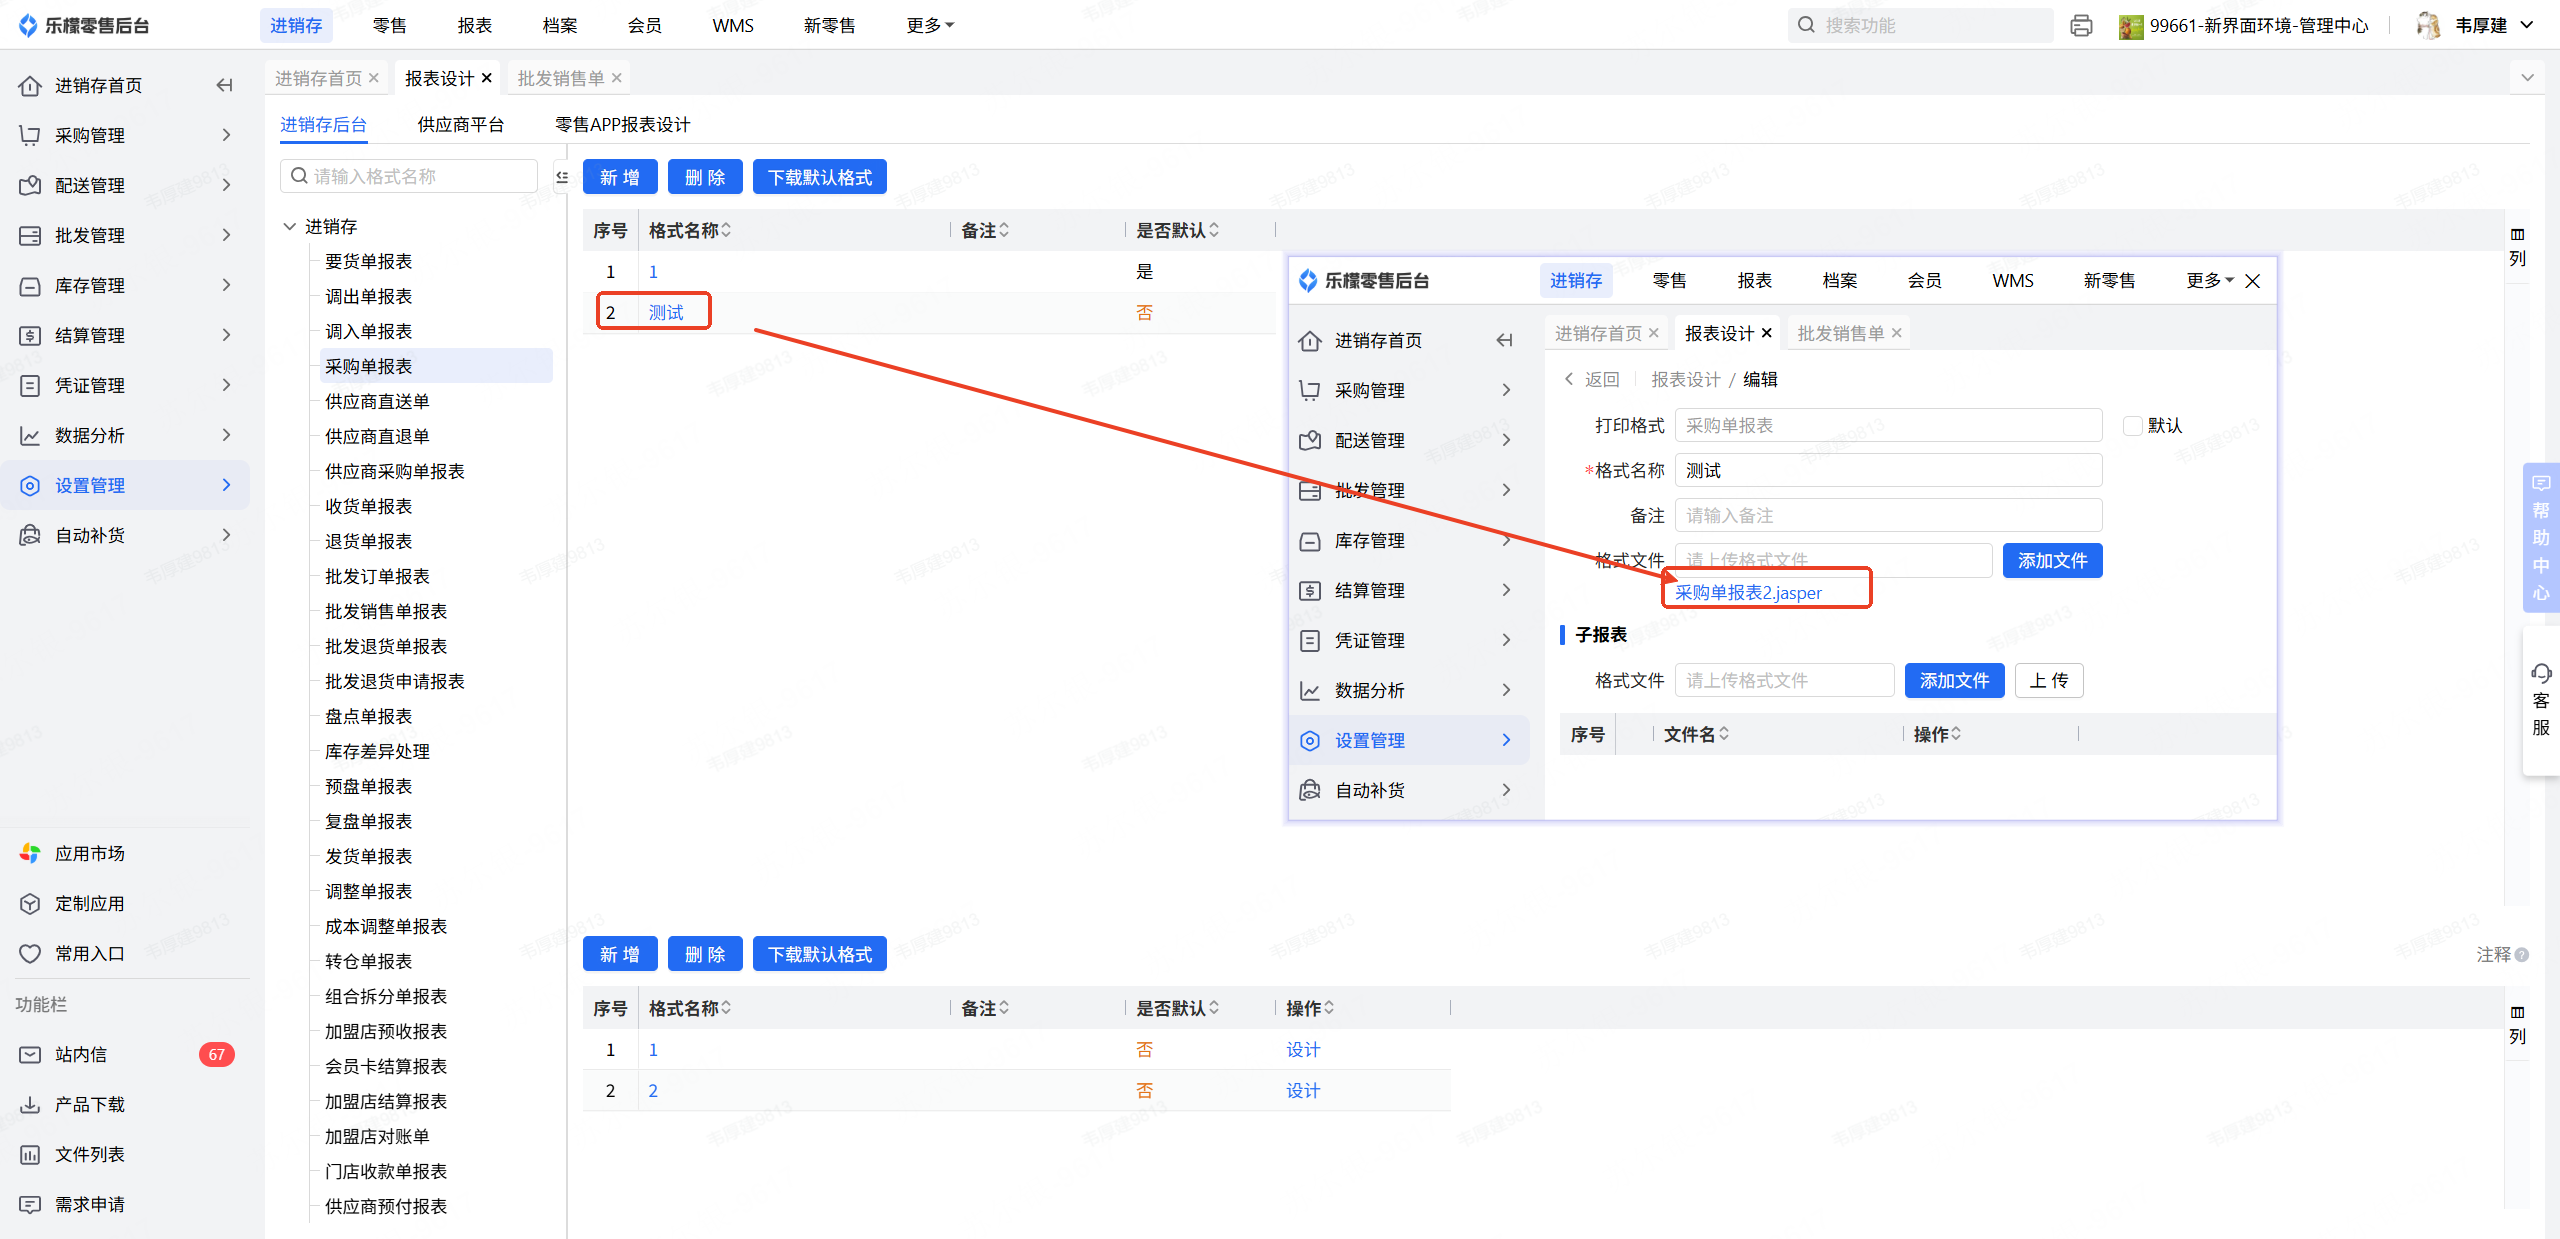Sort by 格式名称 column in top table

point(726,230)
